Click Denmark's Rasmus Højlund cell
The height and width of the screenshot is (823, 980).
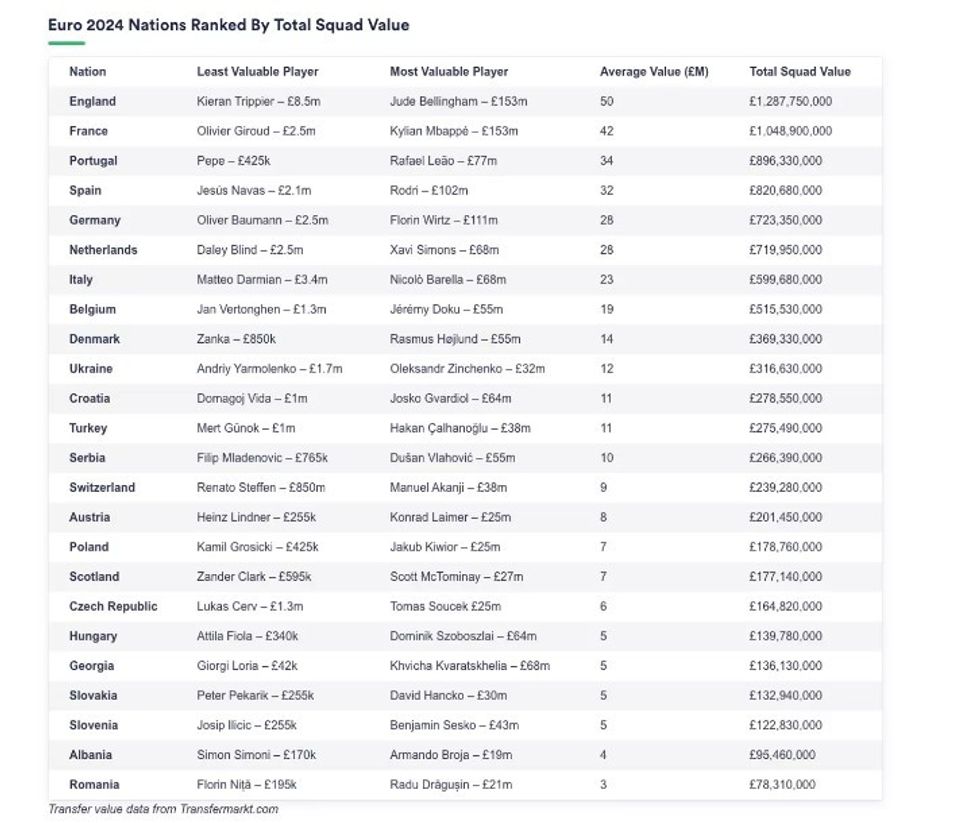[x=455, y=339]
